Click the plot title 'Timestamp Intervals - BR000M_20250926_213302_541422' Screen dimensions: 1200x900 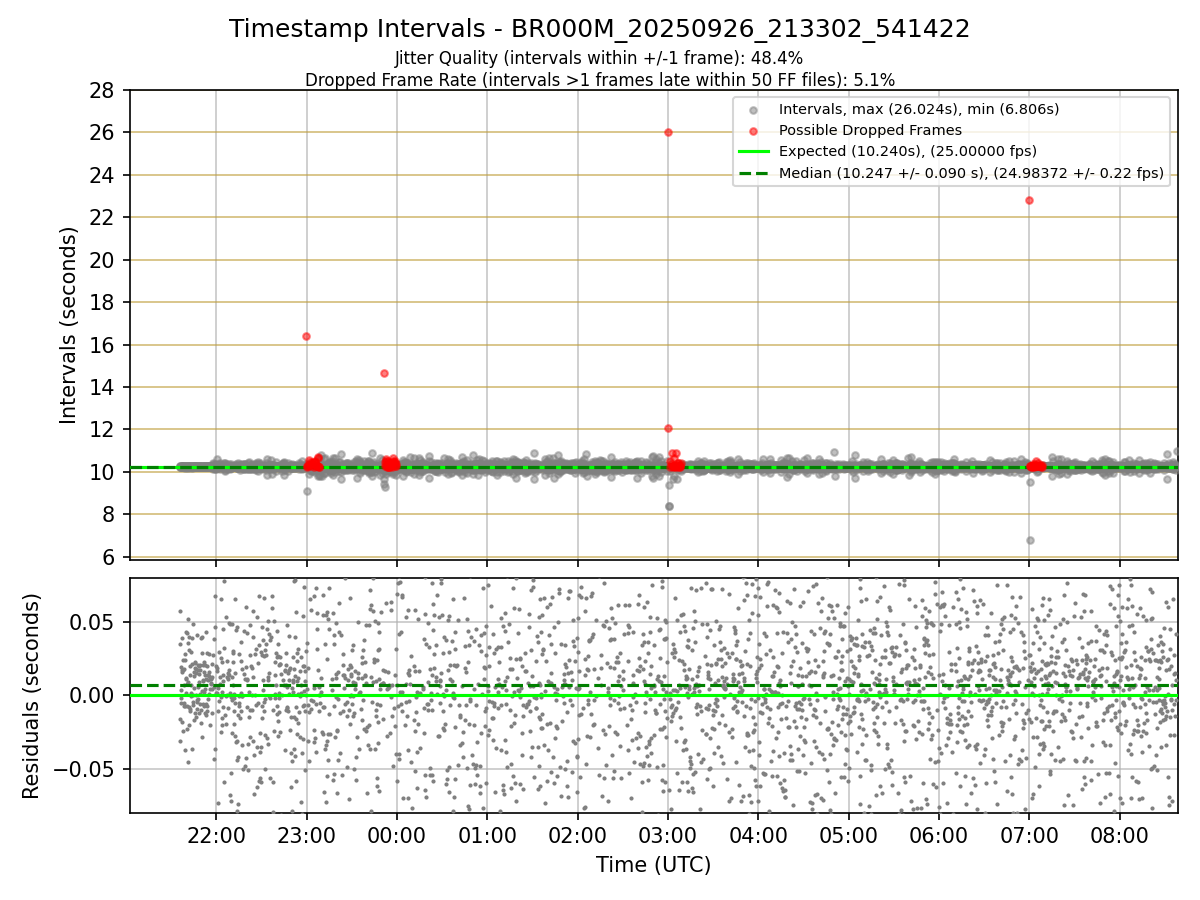[599, 29]
